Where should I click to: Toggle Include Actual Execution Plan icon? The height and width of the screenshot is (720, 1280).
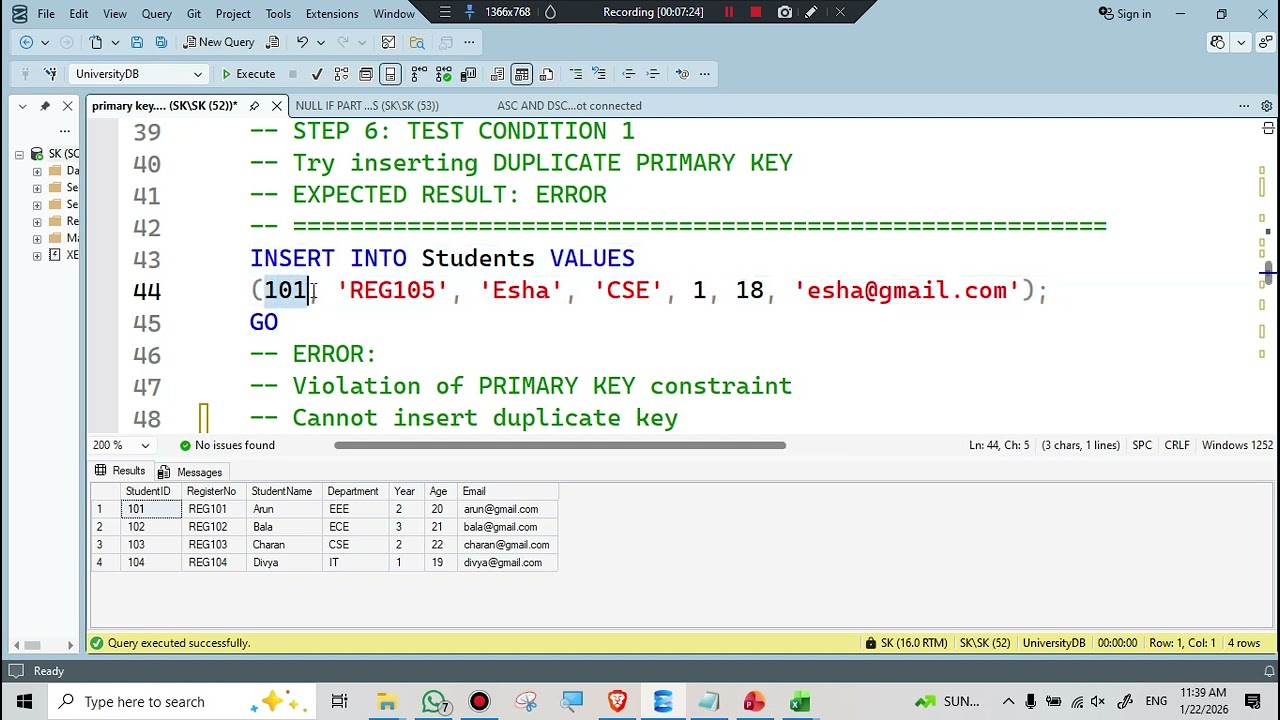click(x=419, y=74)
